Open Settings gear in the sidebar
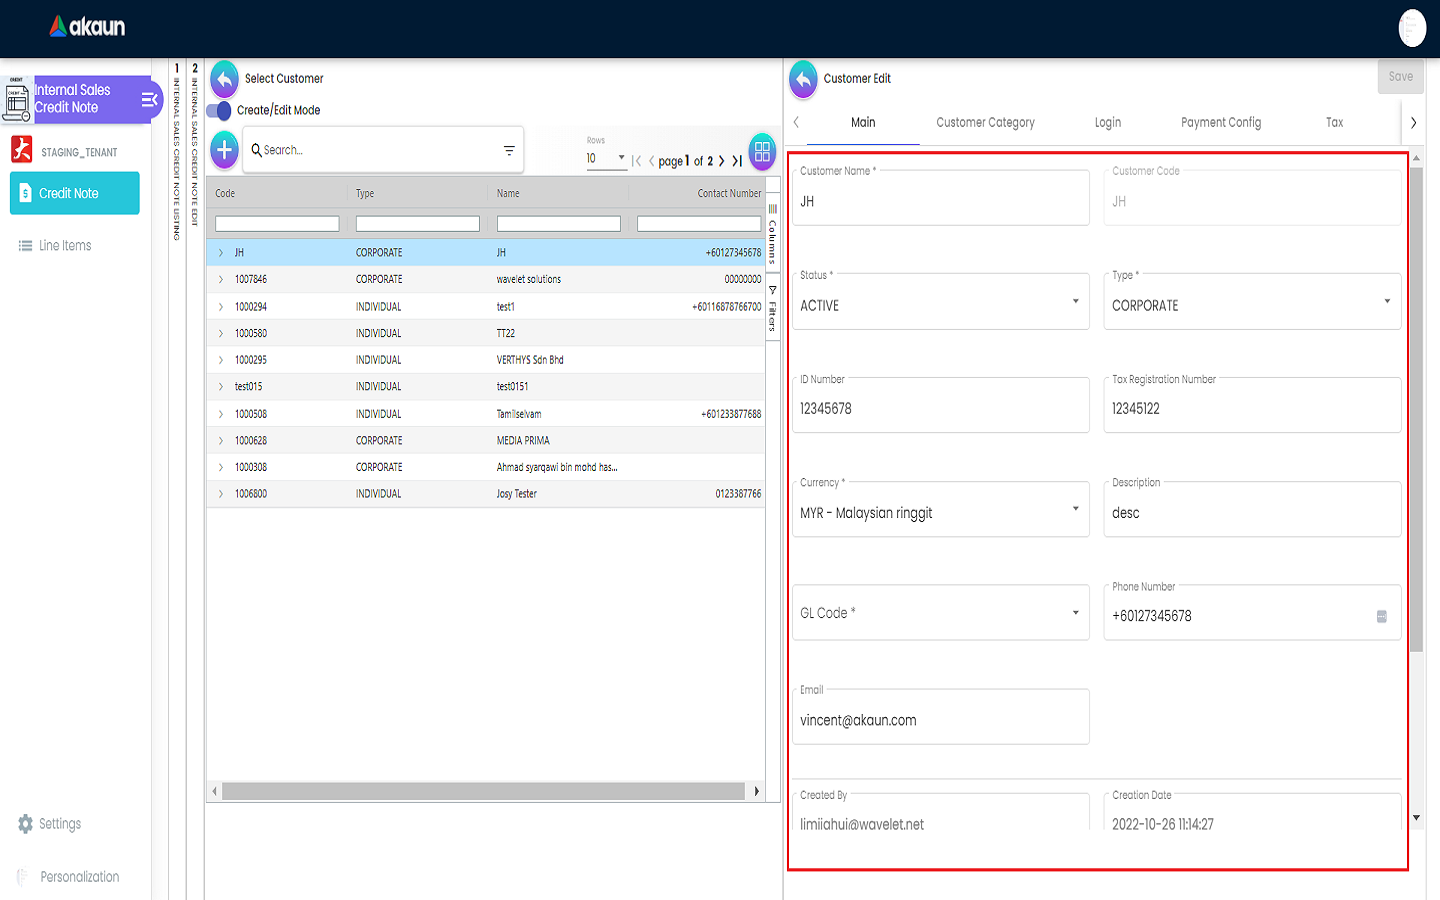This screenshot has width=1440, height=900. coord(26,824)
